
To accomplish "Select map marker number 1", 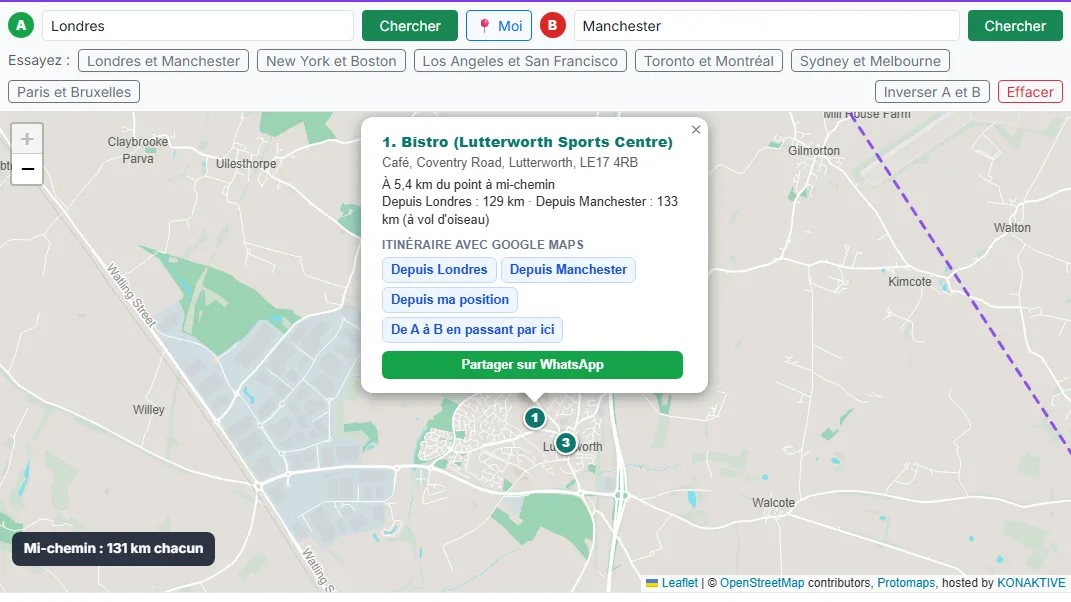I will [535, 418].
